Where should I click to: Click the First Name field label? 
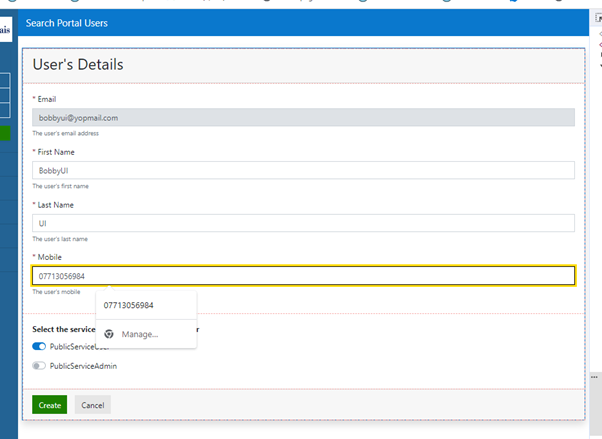(56, 152)
